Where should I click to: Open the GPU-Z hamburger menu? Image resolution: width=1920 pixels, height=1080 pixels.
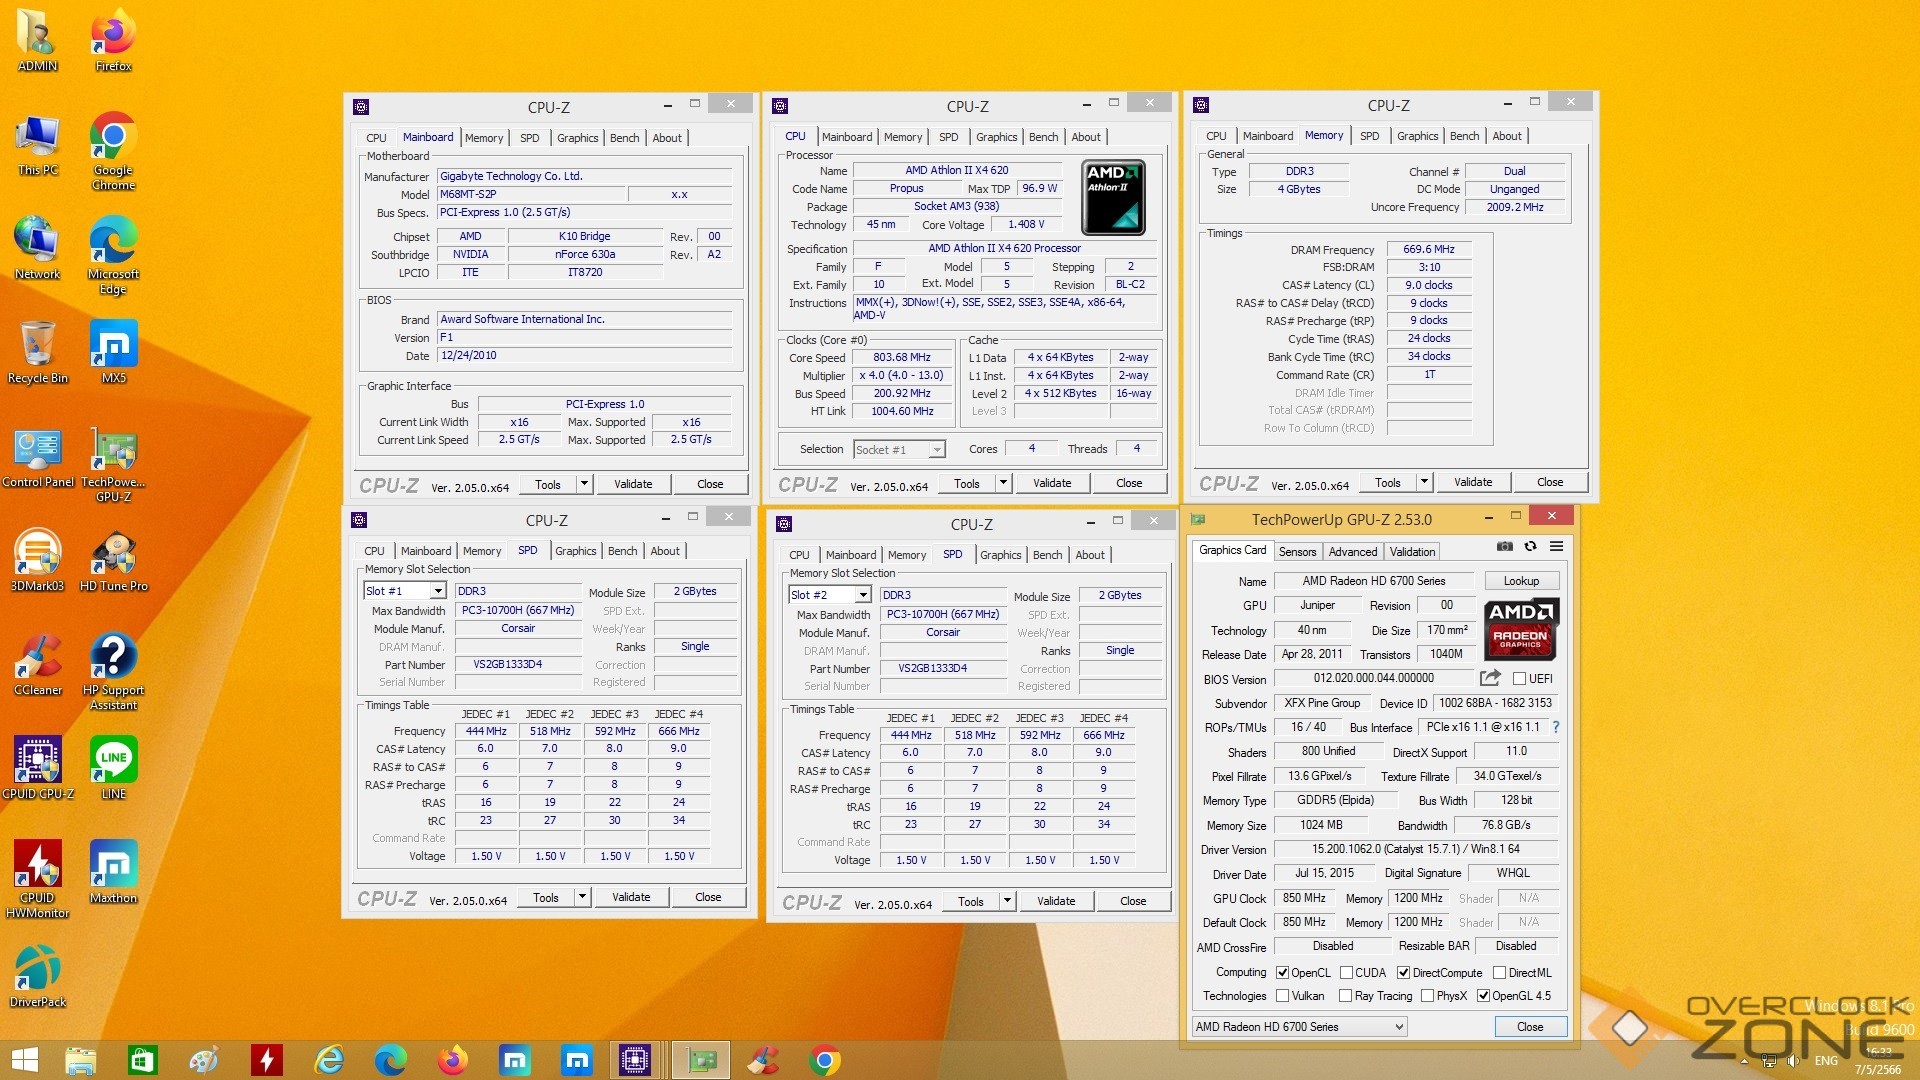click(x=1556, y=546)
